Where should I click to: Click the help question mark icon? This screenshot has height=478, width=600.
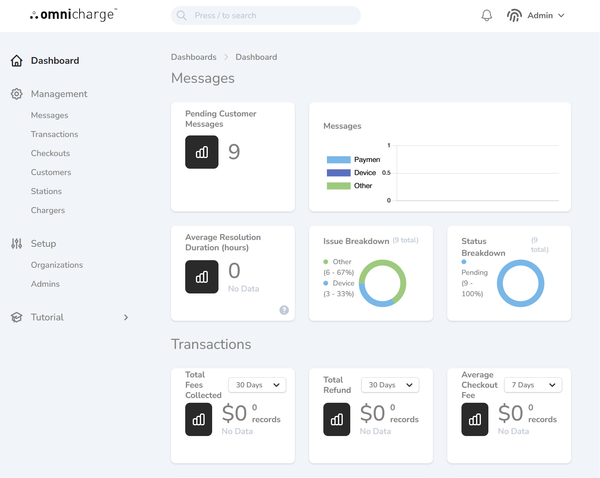pos(284,310)
